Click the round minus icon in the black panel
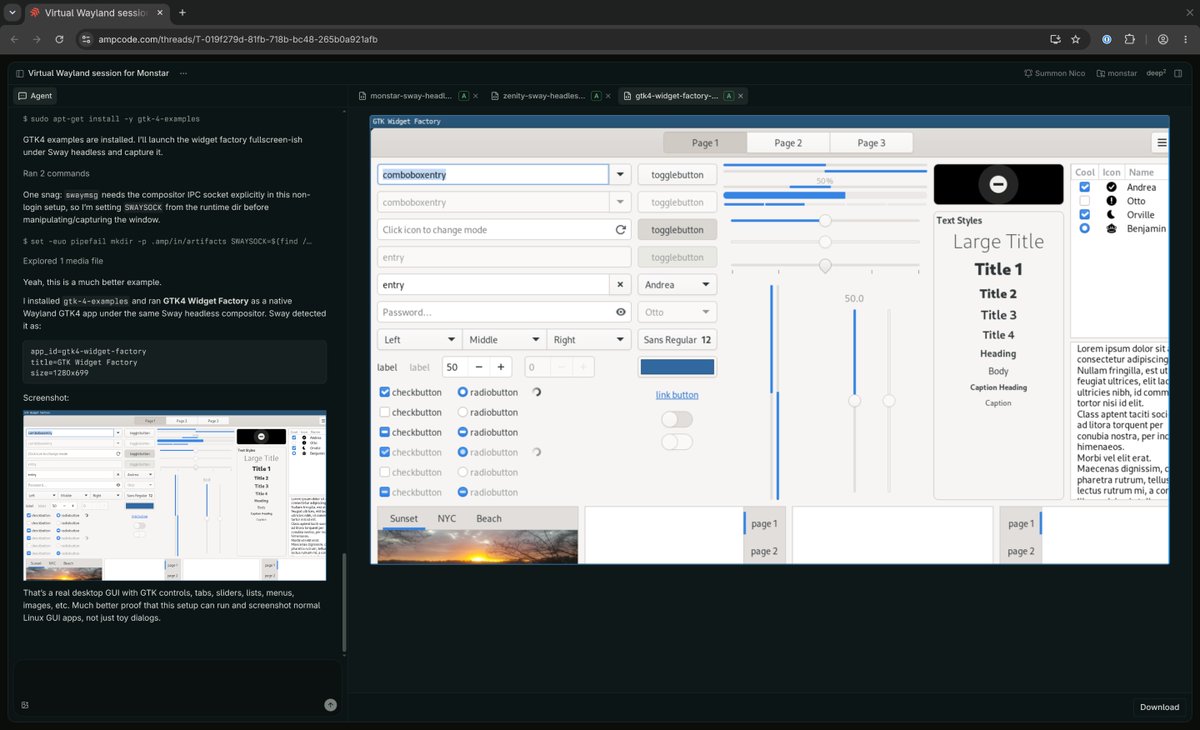Viewport: 1200px width, 730px height. point(997,184)
